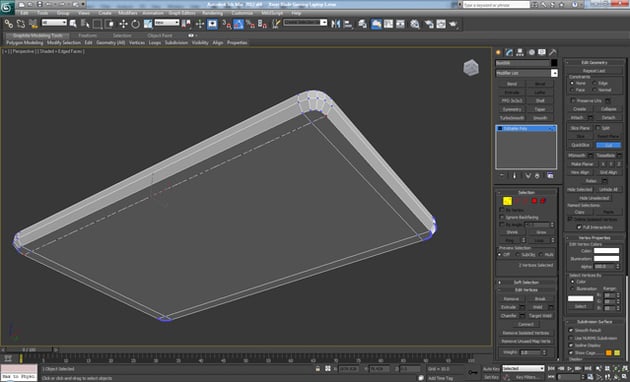The image size is (630, 382).
Task: Select the Element sub-object level icon
Action: [543, 201]
